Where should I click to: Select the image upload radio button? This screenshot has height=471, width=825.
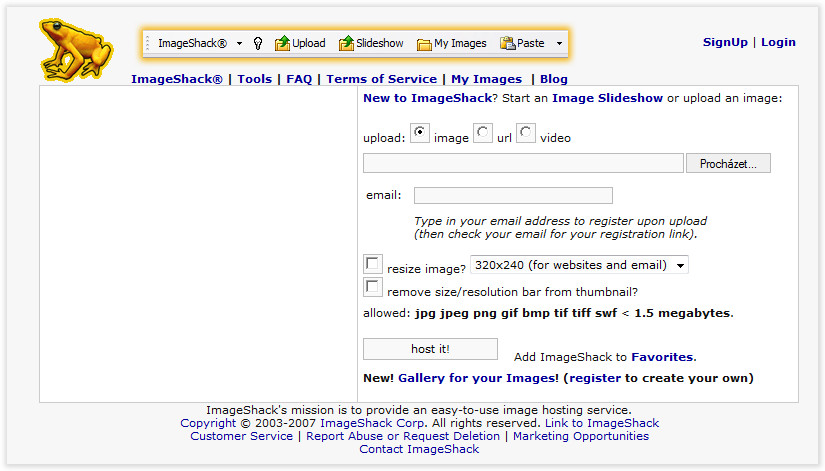[x=419, y=133]
